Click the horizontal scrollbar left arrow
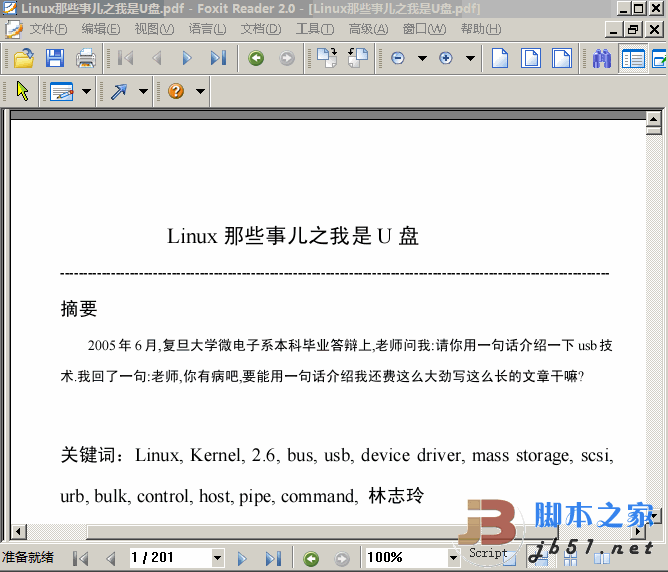 pyautogui.click(x=17, y=531)
